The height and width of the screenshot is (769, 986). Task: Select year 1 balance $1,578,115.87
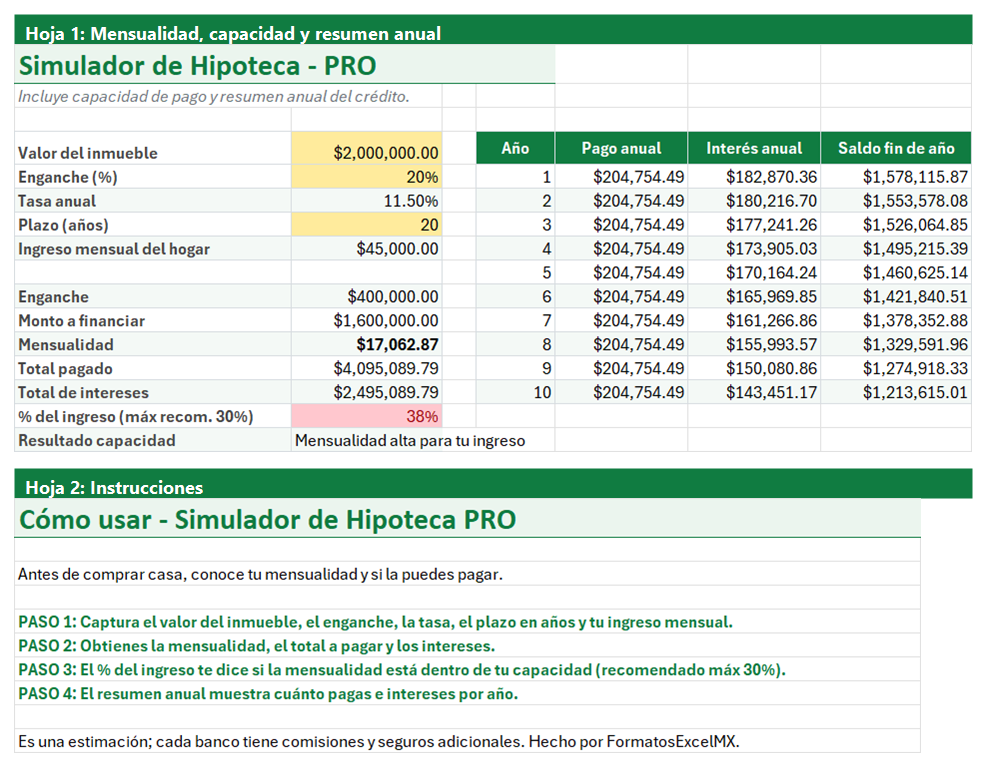pyautogui.click(x=896, y=177)
